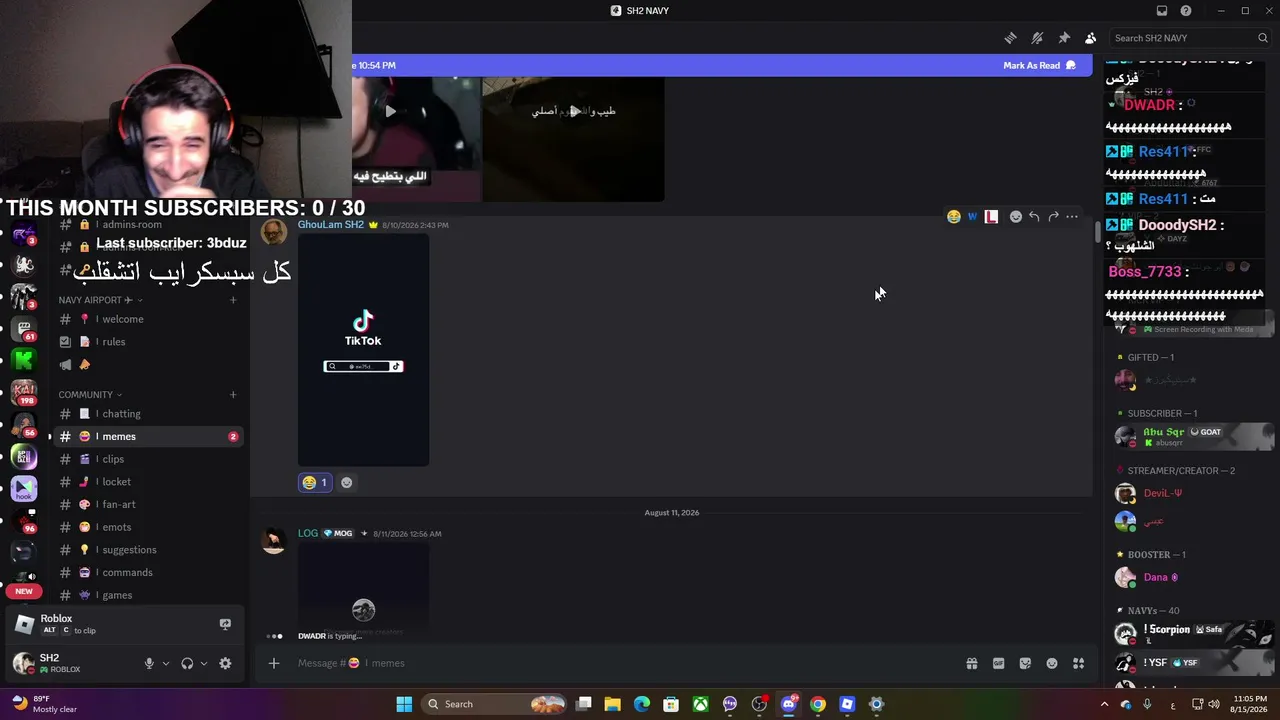Open GhouLam SH2's user profile name
This screenshot has height=720, width=1280.
click(331, 225)
